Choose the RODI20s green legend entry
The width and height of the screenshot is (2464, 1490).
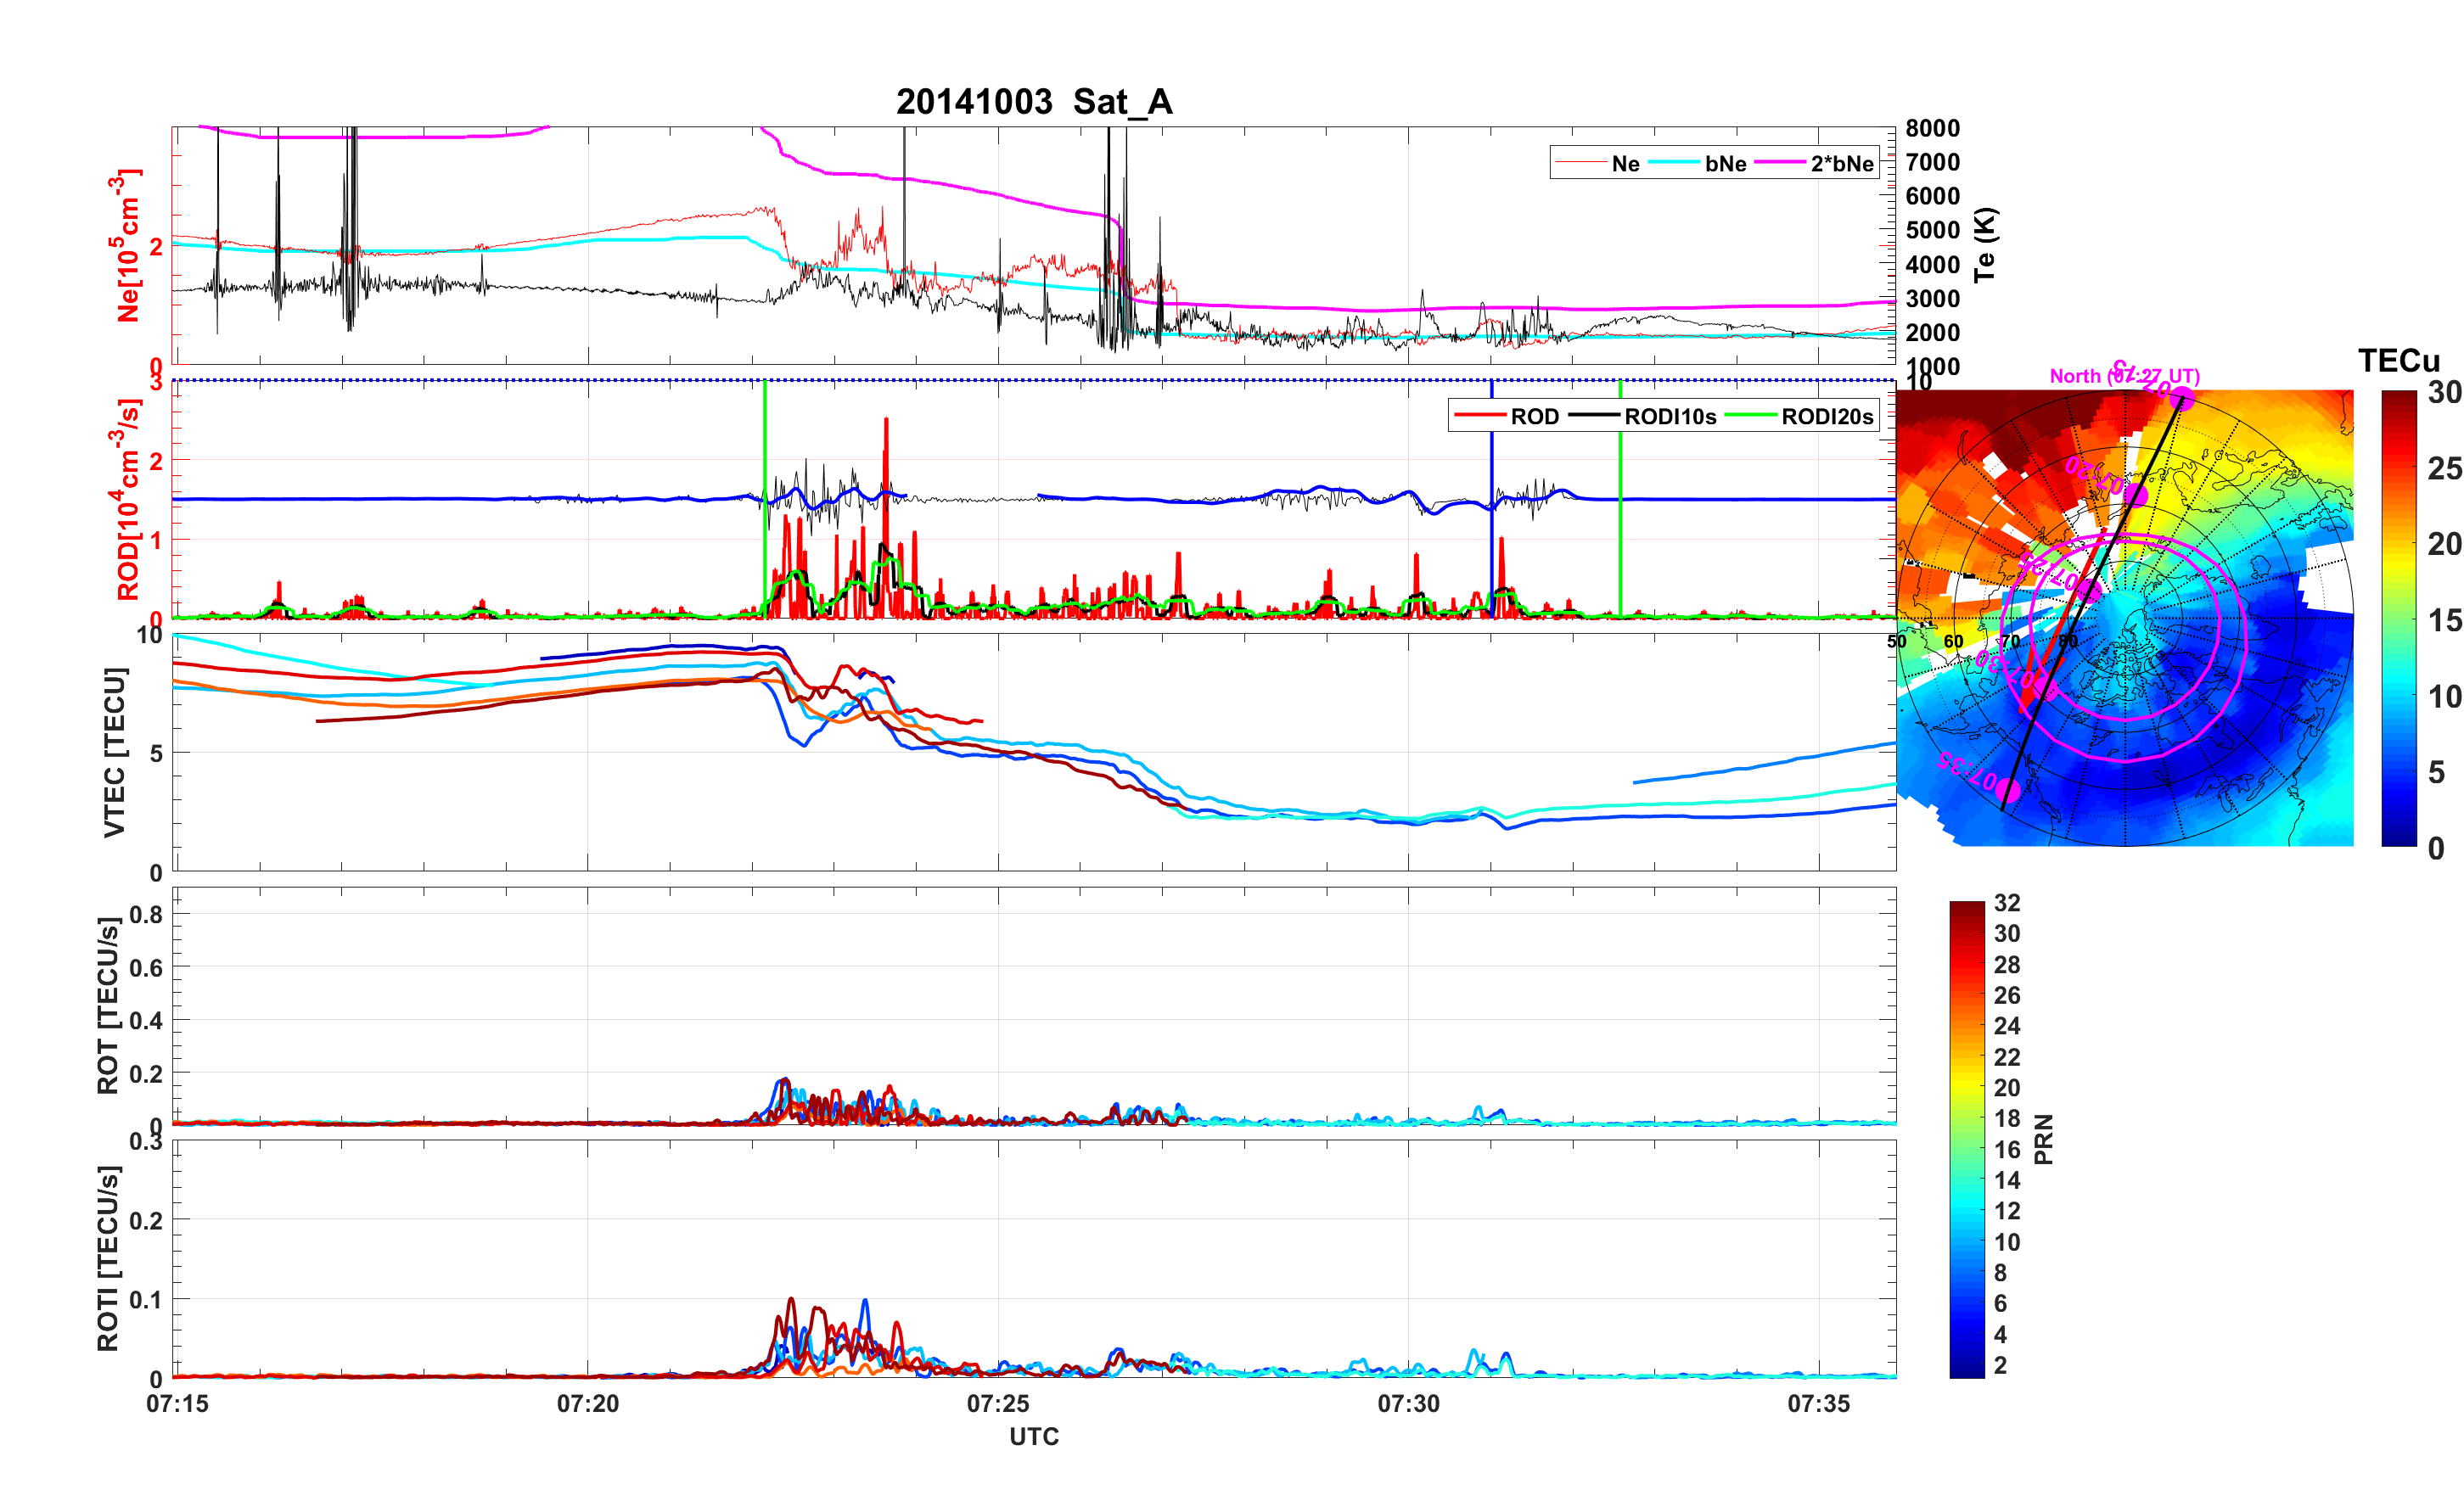[x=1826, y=416]
